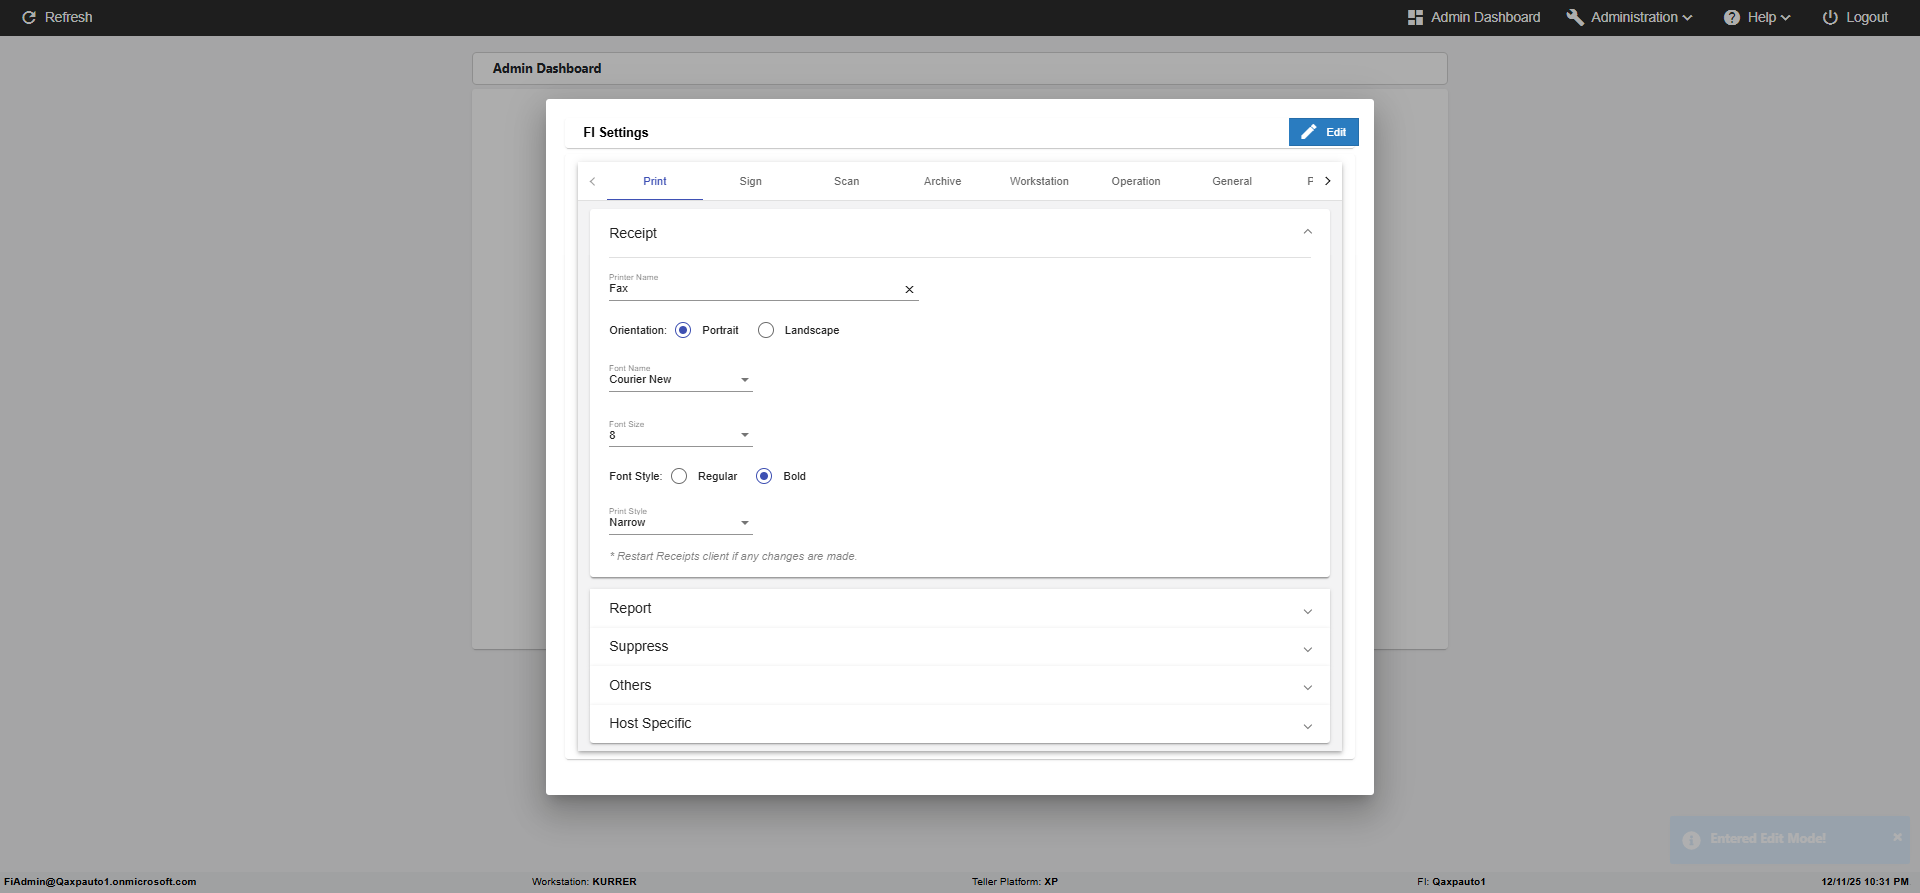Image resolution: width=1920 pixels, height=893 pixels.
Task: Click the Logout power icon
Action: point(1830,17)
